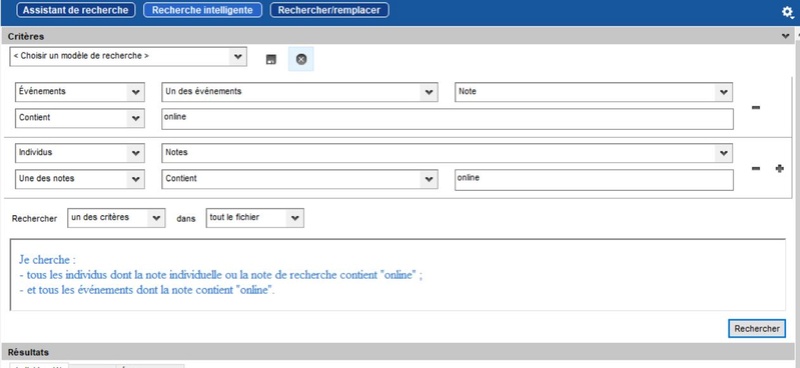This screenshot has width=800, height=368.
Task: Open the 'Un des événements' dropdown
Action: point(299,92)
